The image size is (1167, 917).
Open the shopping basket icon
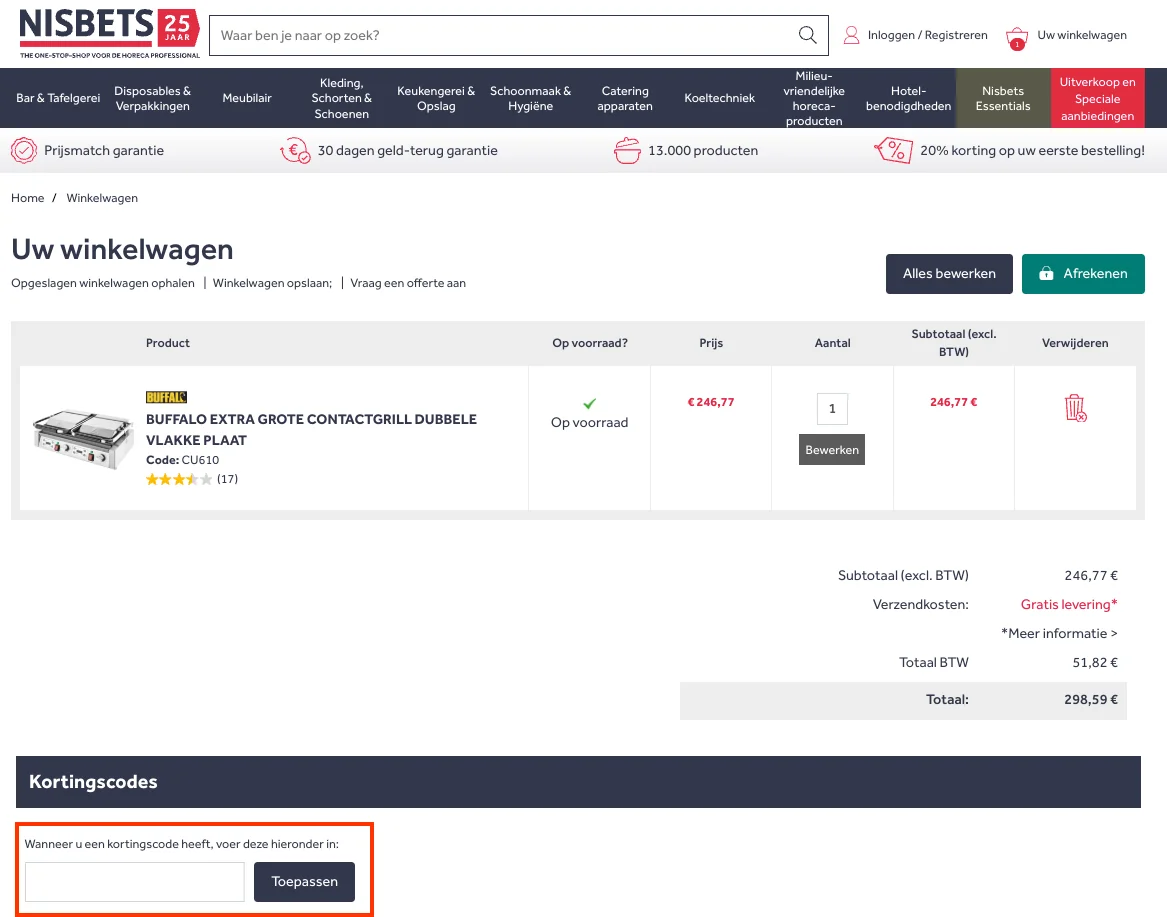[x=1017, y=37]
